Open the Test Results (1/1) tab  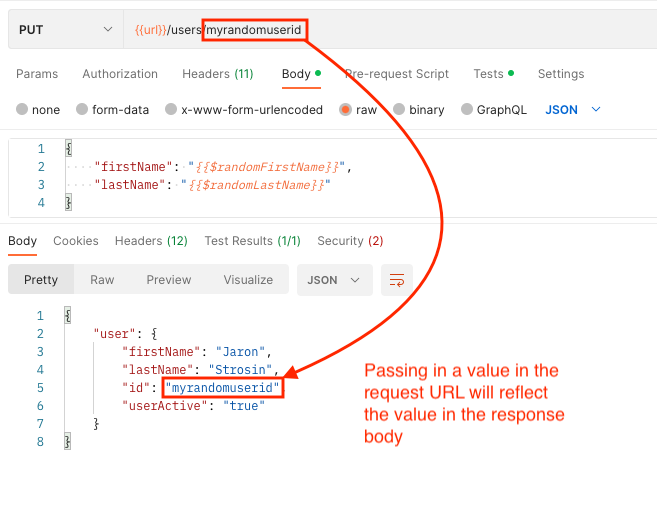(x=252, y=241)
